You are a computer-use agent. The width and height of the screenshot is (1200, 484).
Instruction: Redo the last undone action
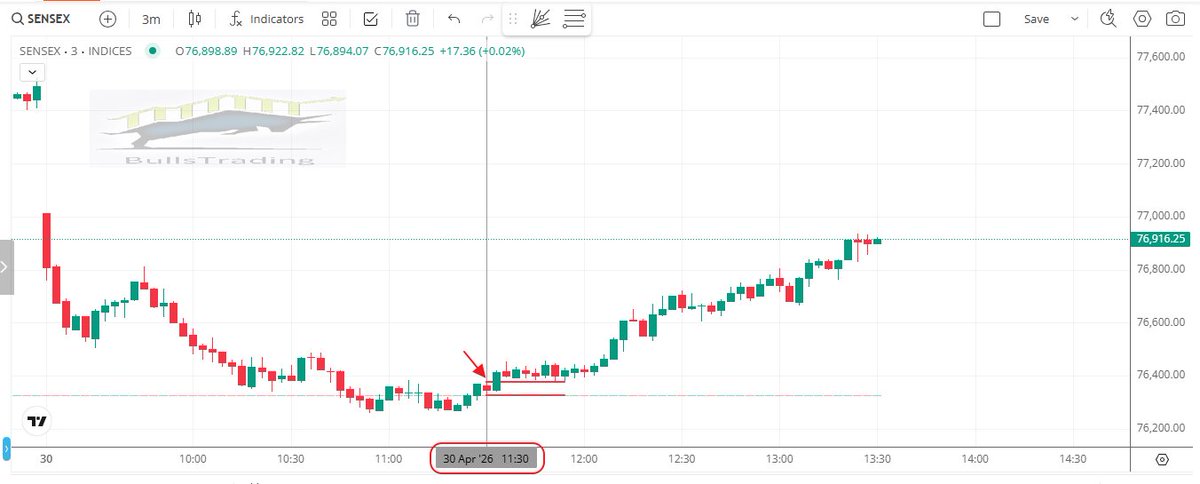coord(487,19)
